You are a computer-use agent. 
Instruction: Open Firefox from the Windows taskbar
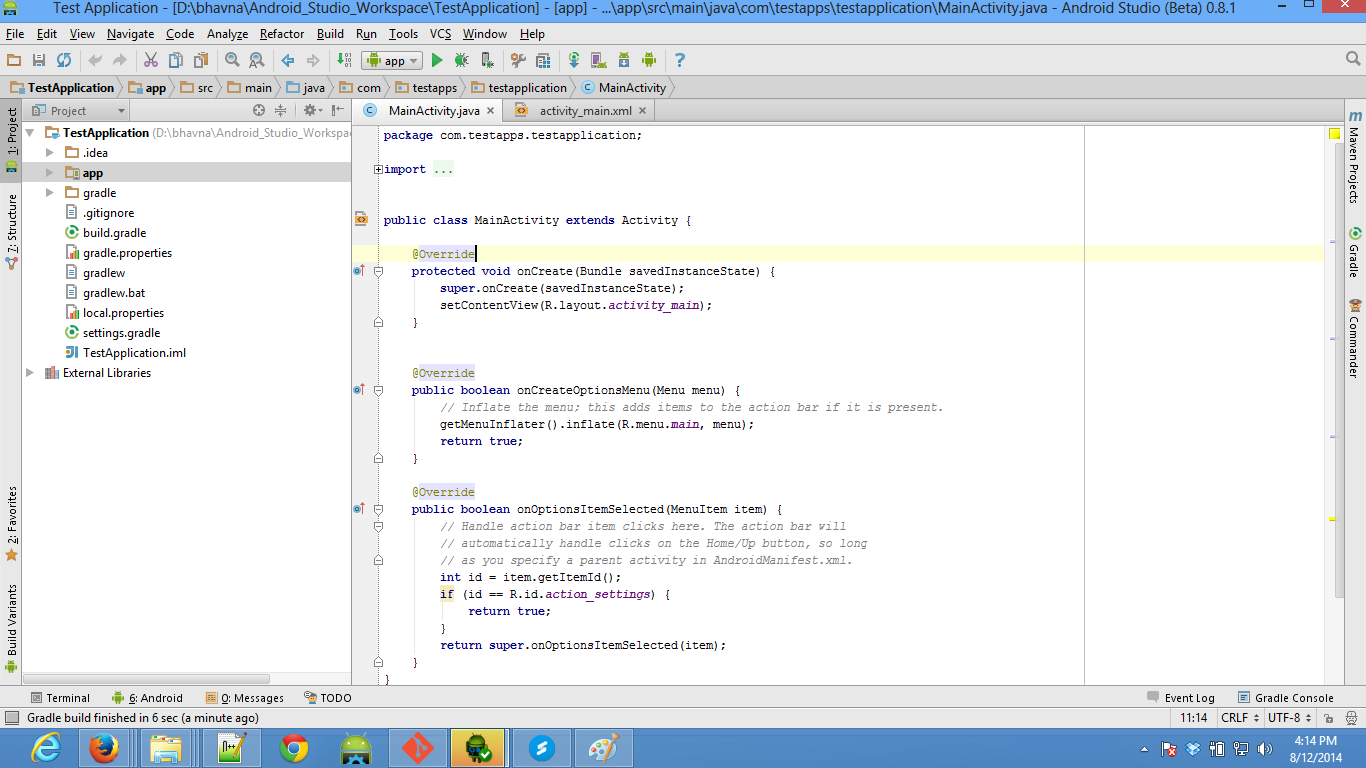[104, 748]
